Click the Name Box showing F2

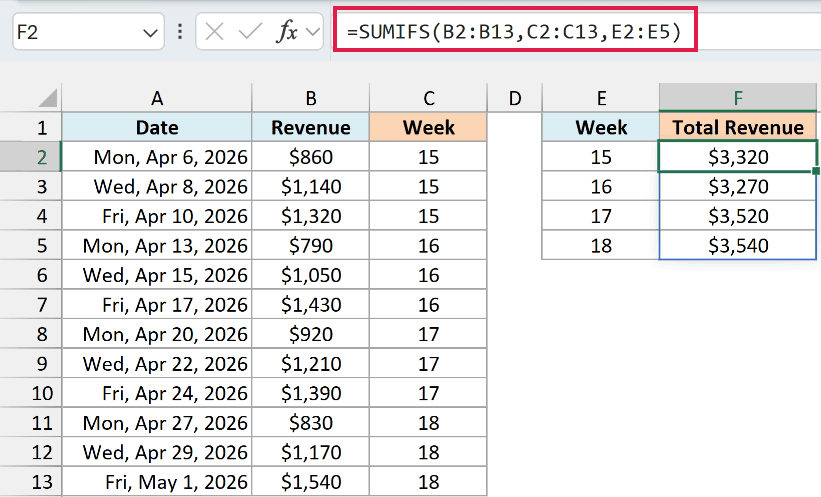point(88,32)
